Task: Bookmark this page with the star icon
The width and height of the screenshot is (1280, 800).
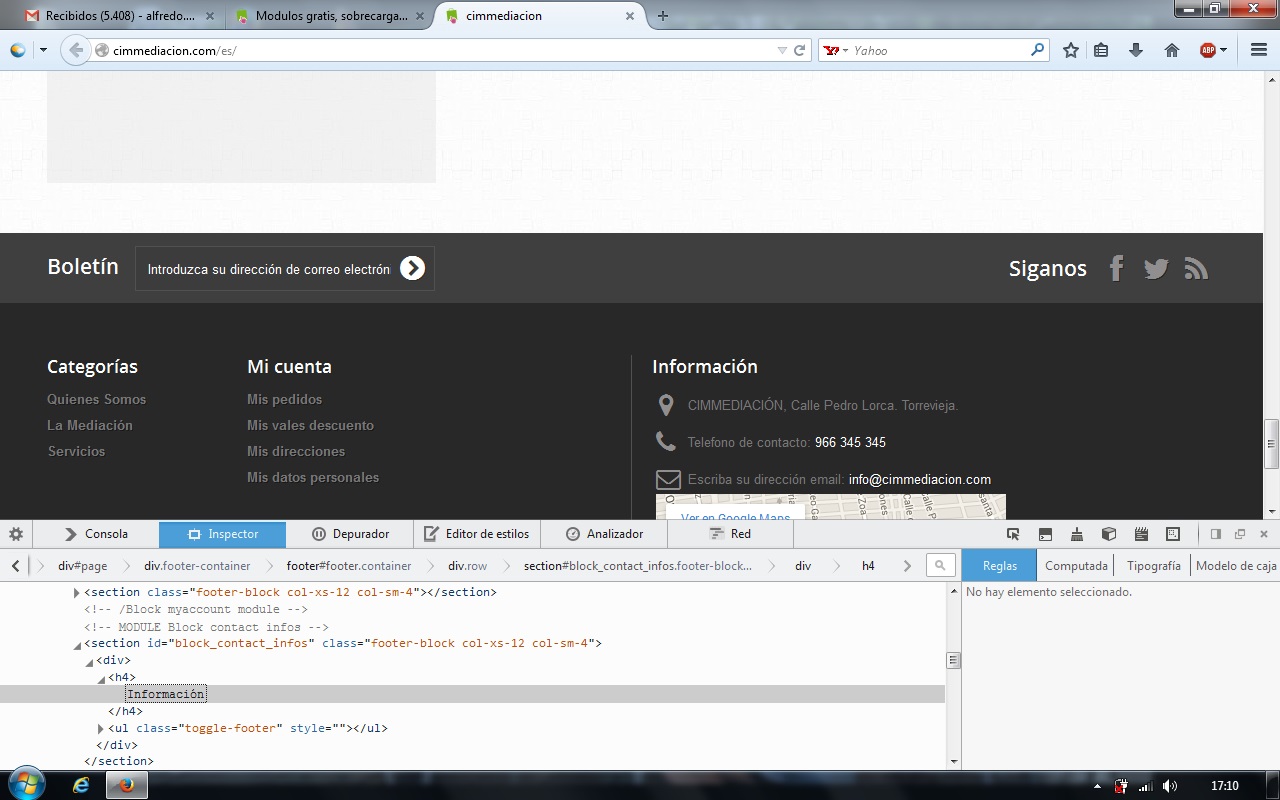Action: (x=1071, y=50)
